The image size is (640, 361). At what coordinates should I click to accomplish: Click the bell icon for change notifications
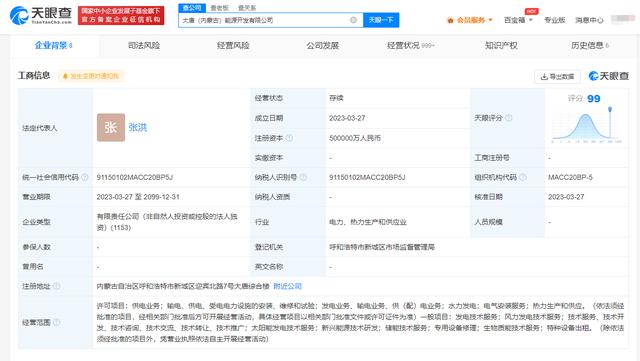tap(65, 76)
